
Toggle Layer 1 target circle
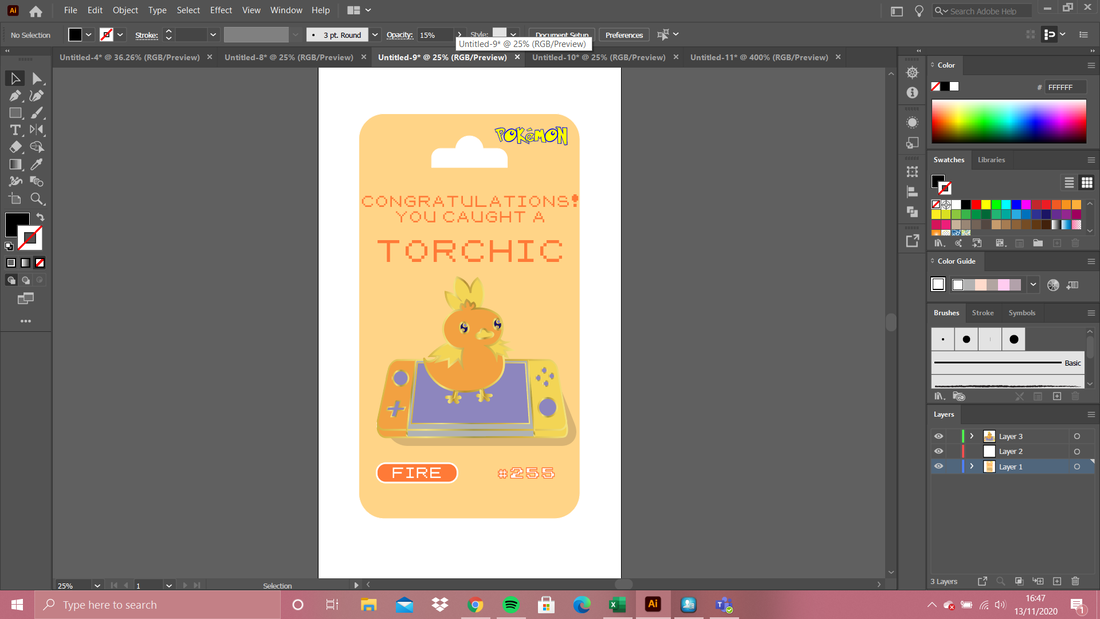point(1077,467)
